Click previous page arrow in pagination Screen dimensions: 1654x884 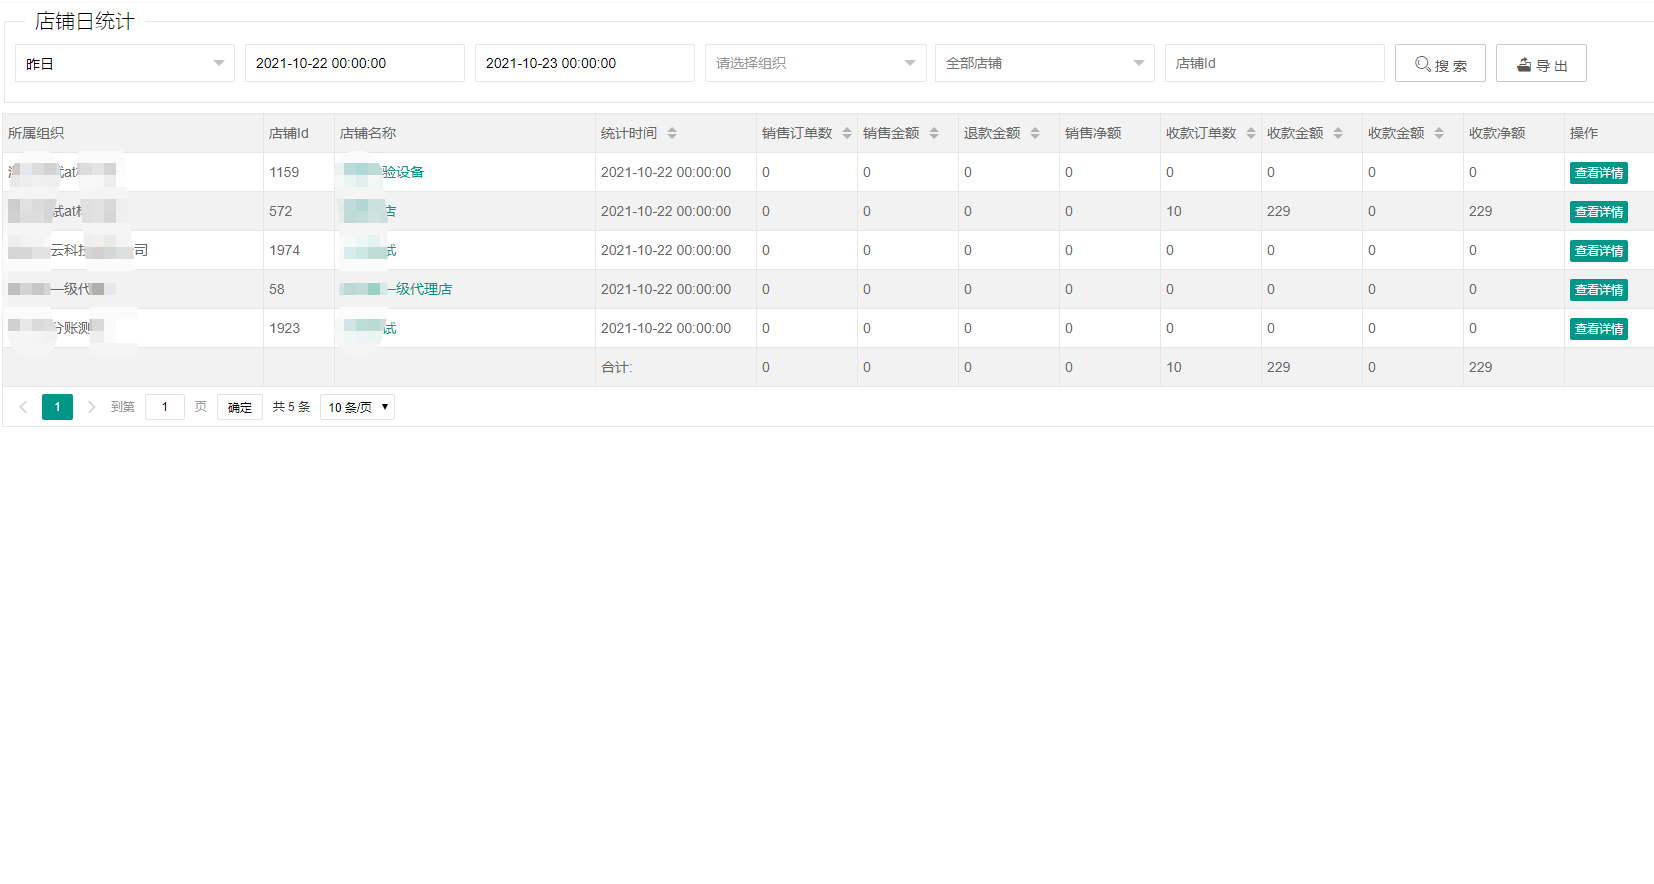(23, 407)
